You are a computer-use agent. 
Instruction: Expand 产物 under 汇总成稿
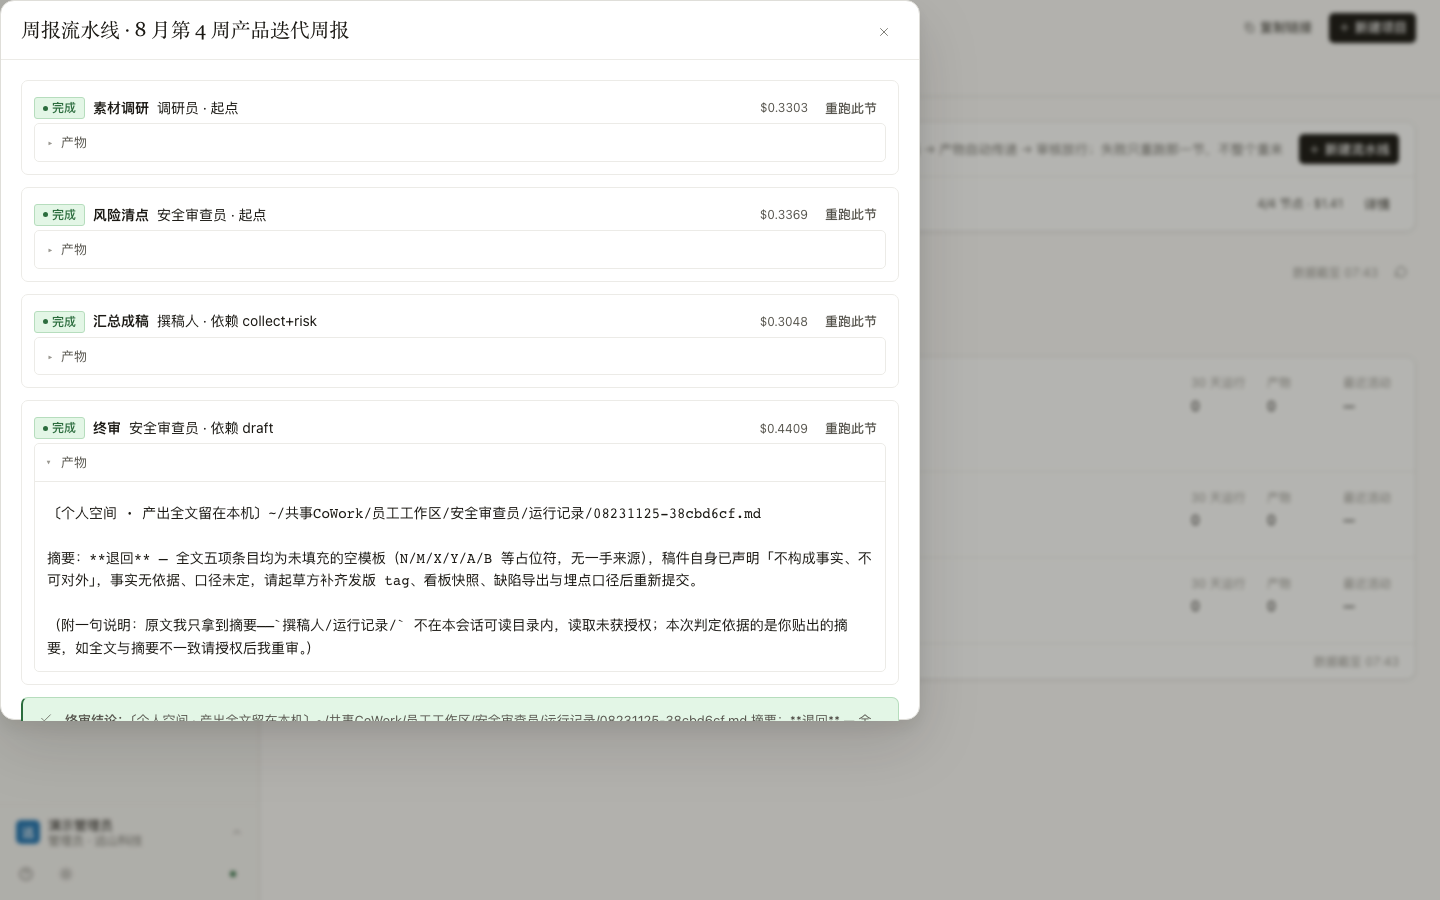[460, 357]
